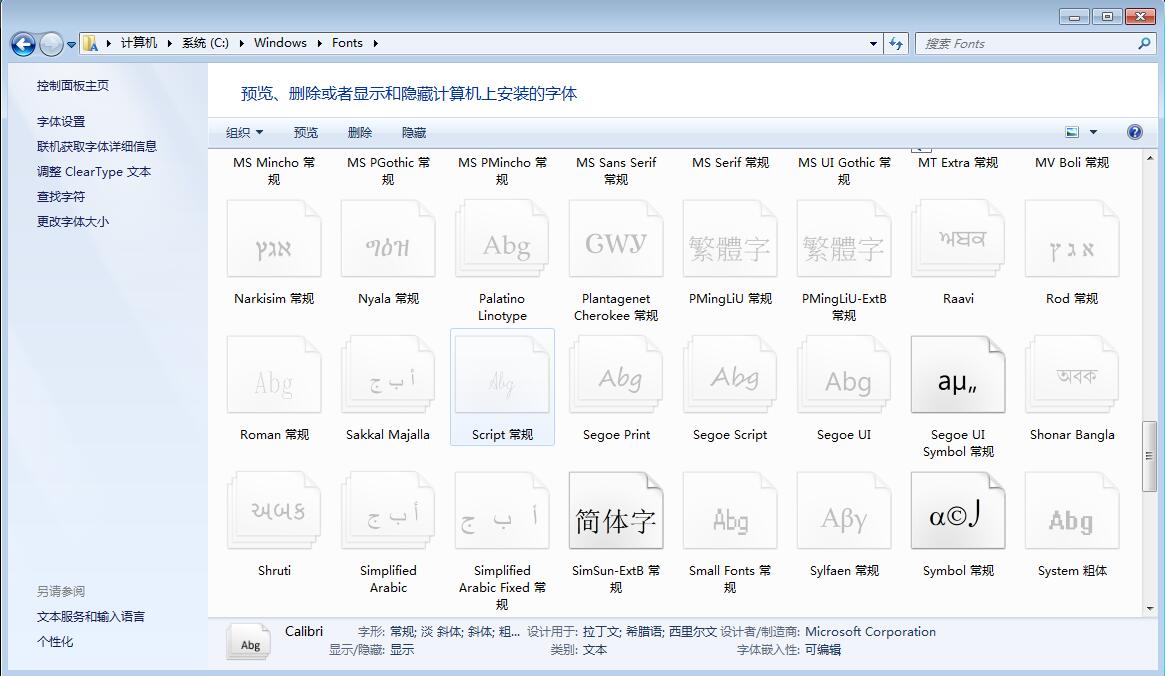Screen dimensions: 1165x676
Task: Select the Shruti font icon
Action: 274,511
